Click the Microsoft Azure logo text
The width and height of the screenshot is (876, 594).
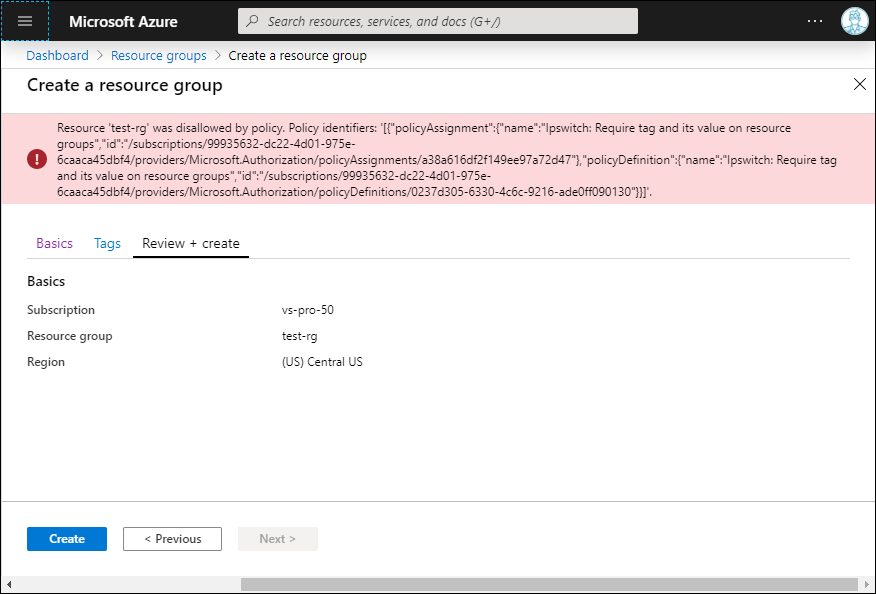[123, 21]
